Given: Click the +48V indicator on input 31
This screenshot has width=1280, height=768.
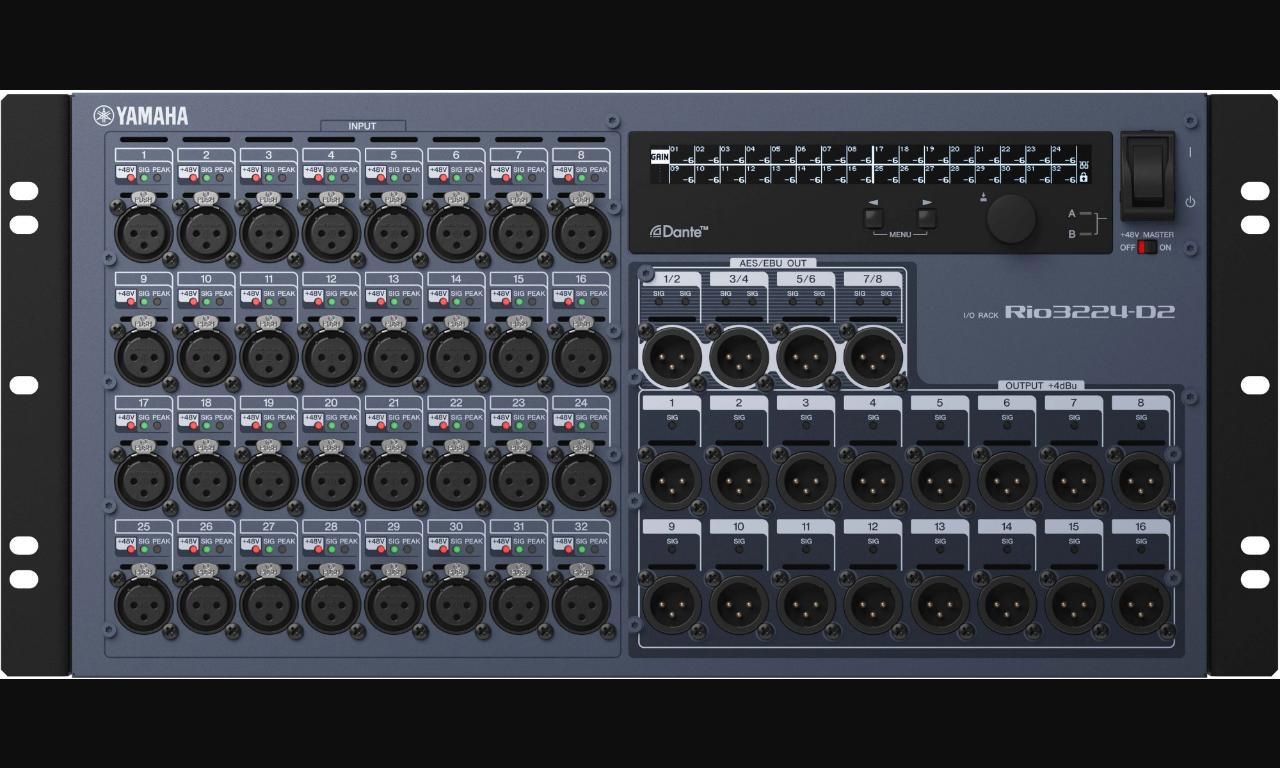Looking at the screenshot, I should tap(506, 549).
